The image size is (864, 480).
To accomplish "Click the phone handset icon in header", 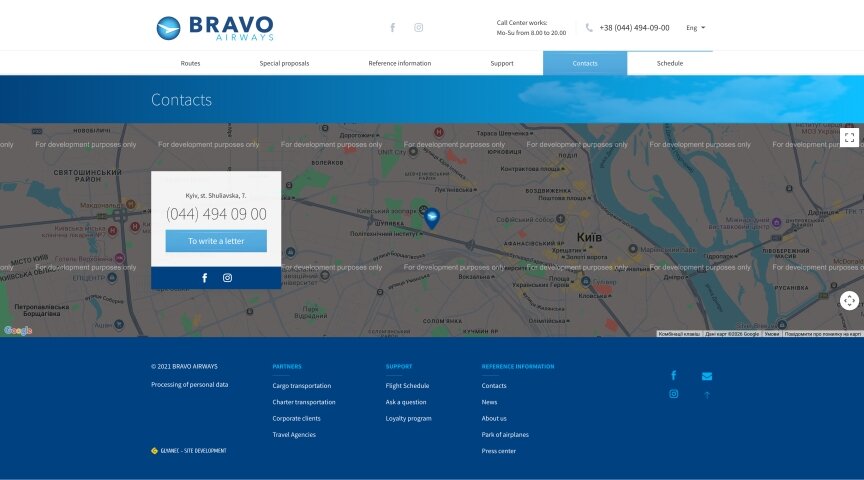I will (x=589, y=28).
